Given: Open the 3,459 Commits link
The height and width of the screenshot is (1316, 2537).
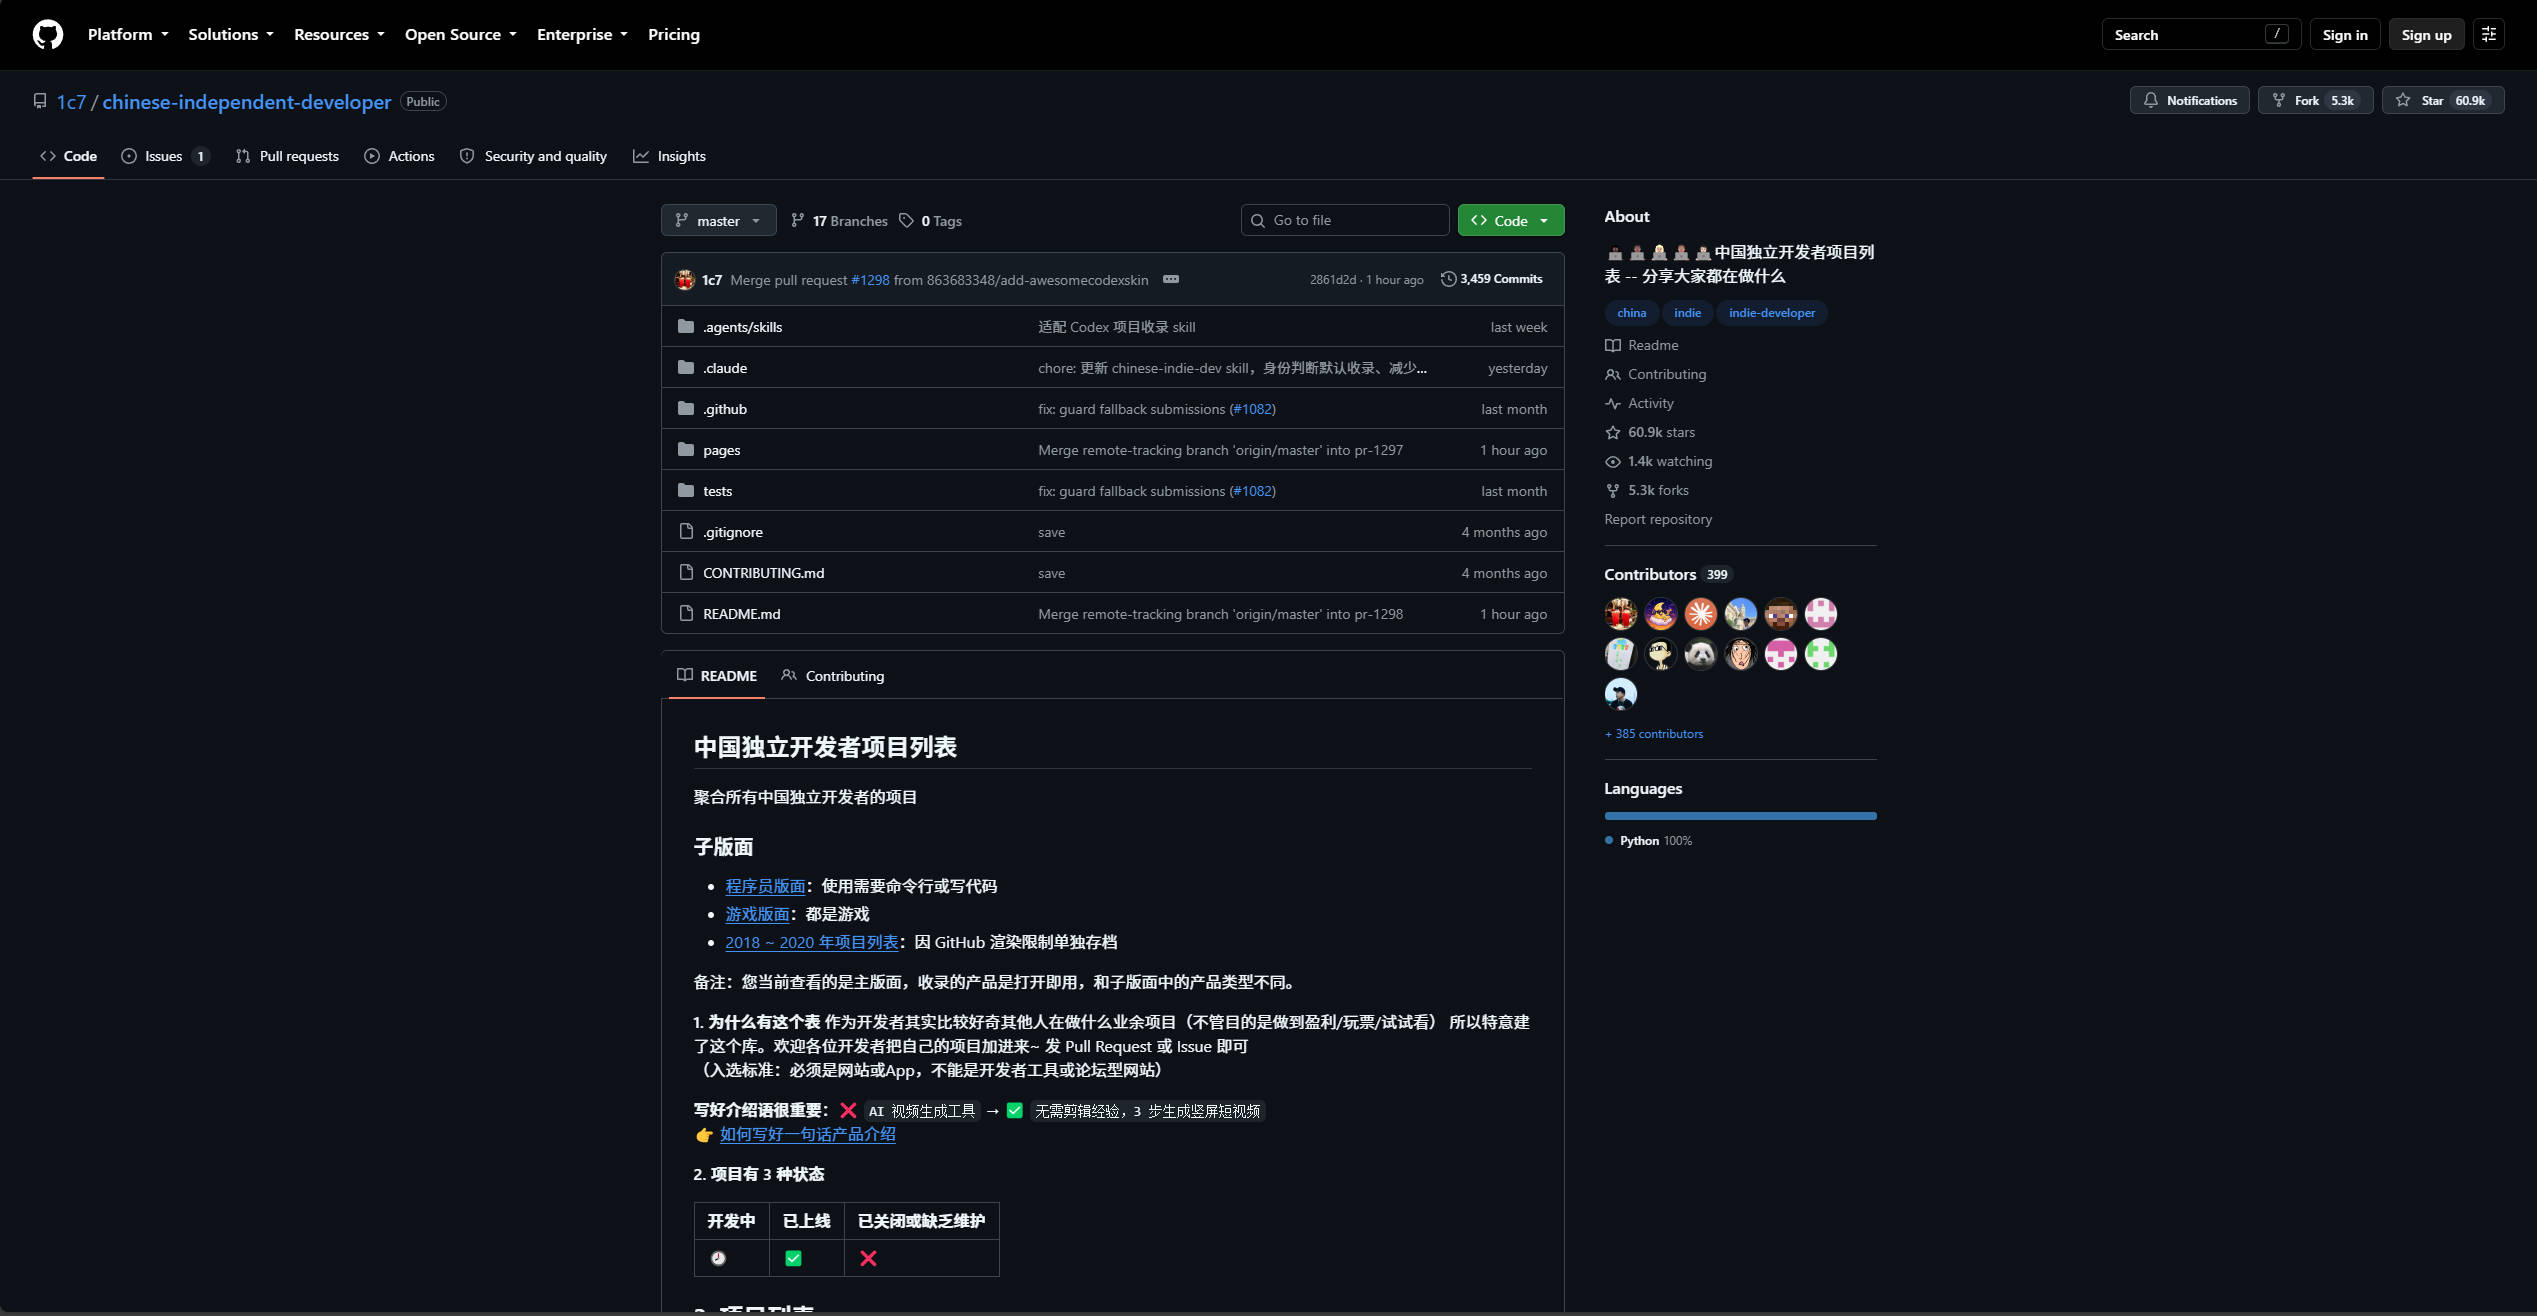Looking at the screenshot, I should click(x=1492, y=279).
